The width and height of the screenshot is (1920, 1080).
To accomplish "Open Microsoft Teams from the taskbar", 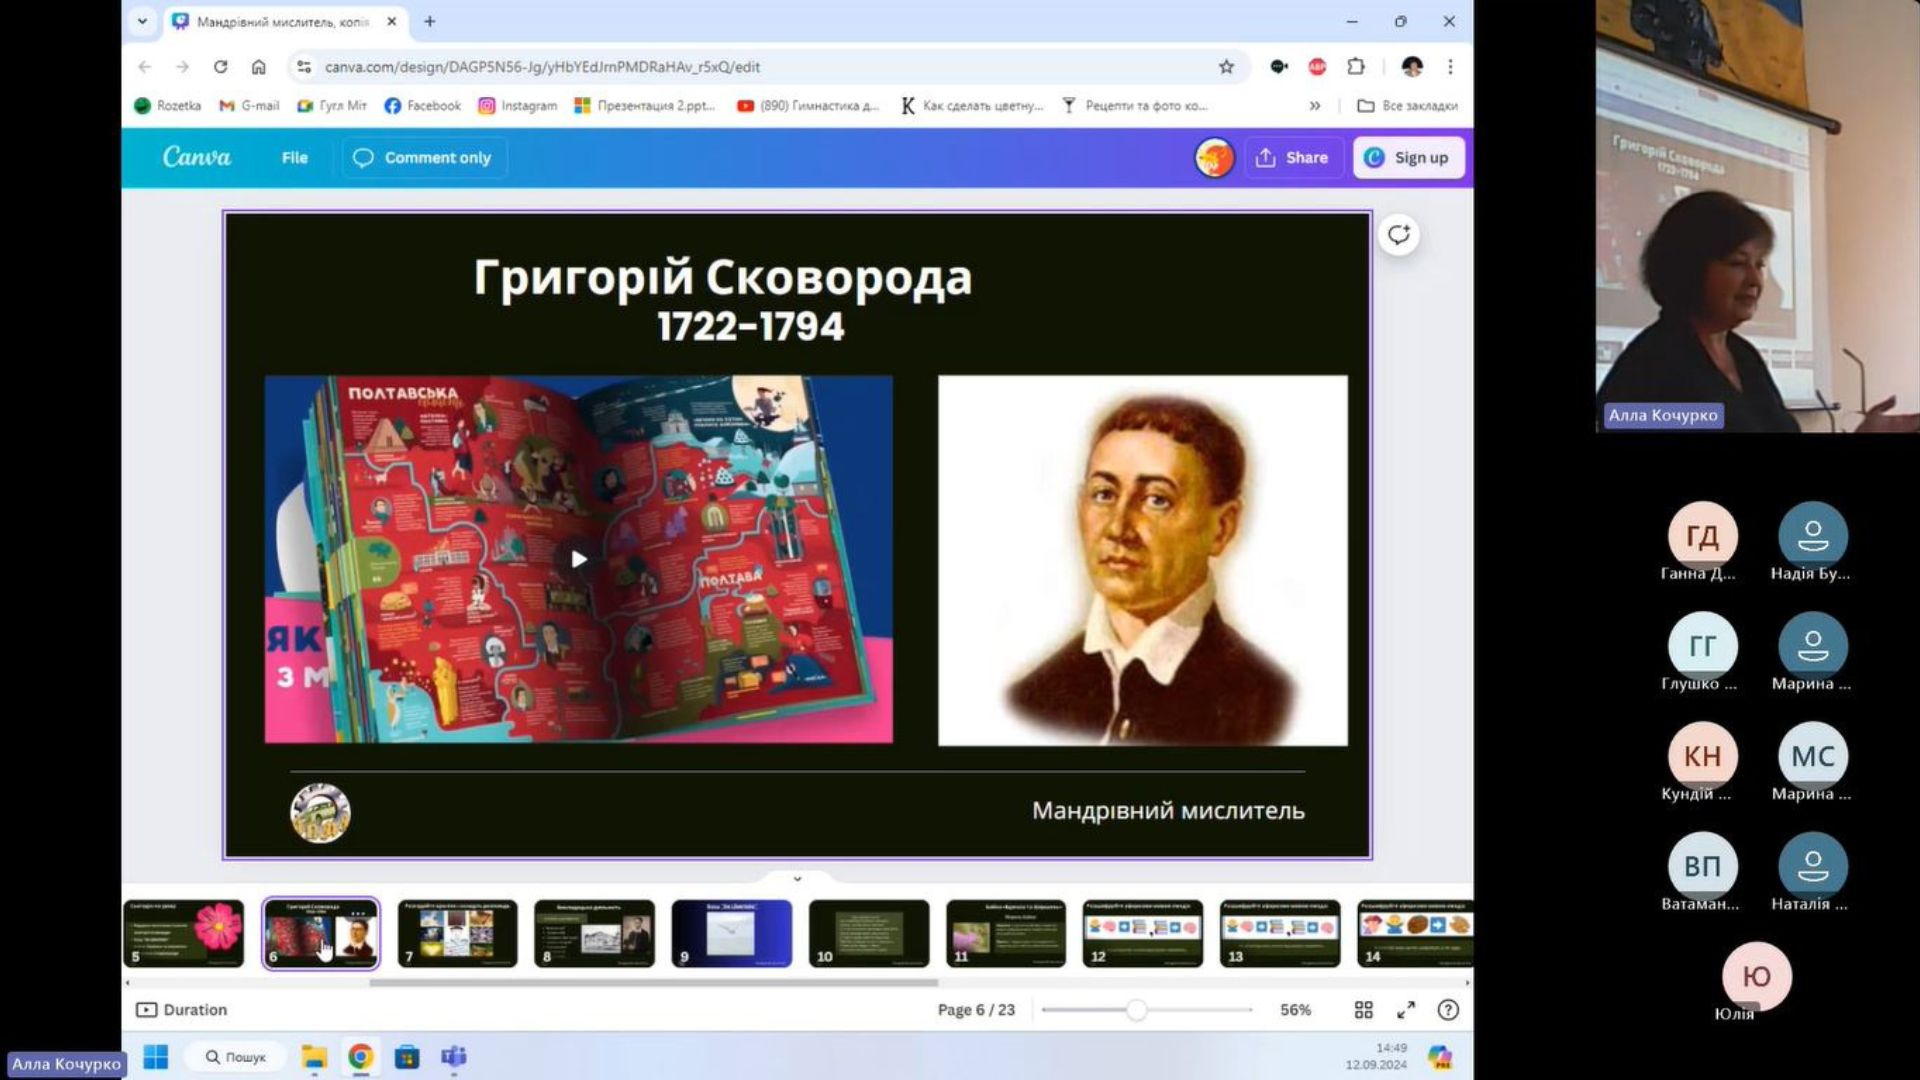I will 454,1057.
